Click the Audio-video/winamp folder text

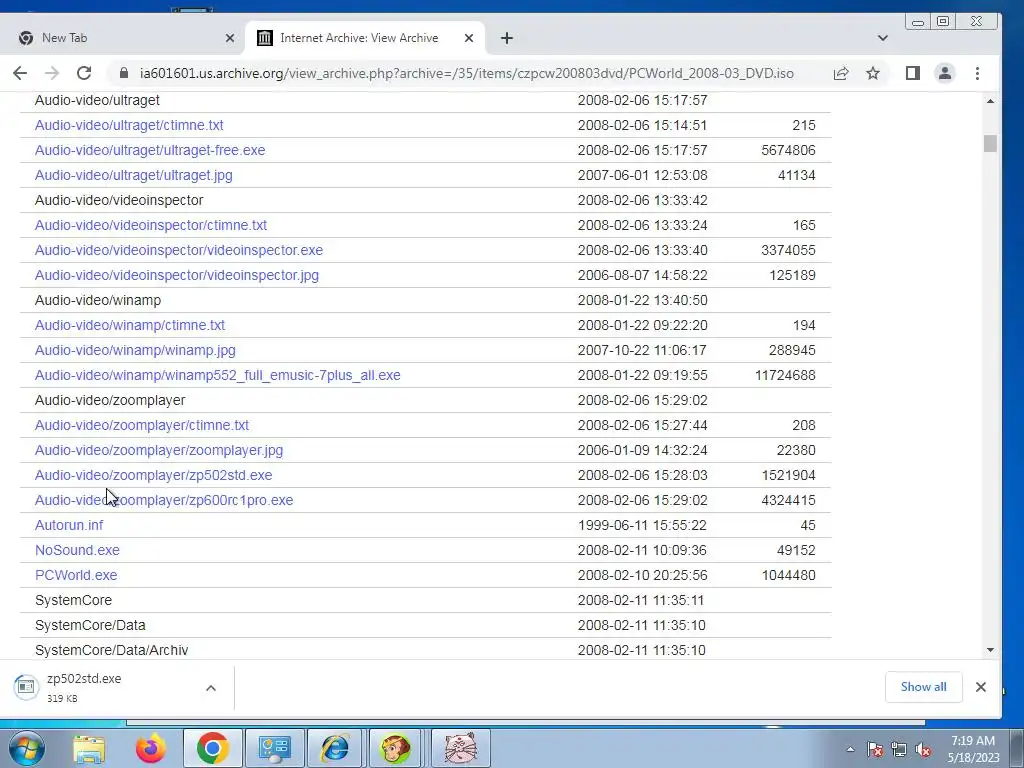pos(98,300)
